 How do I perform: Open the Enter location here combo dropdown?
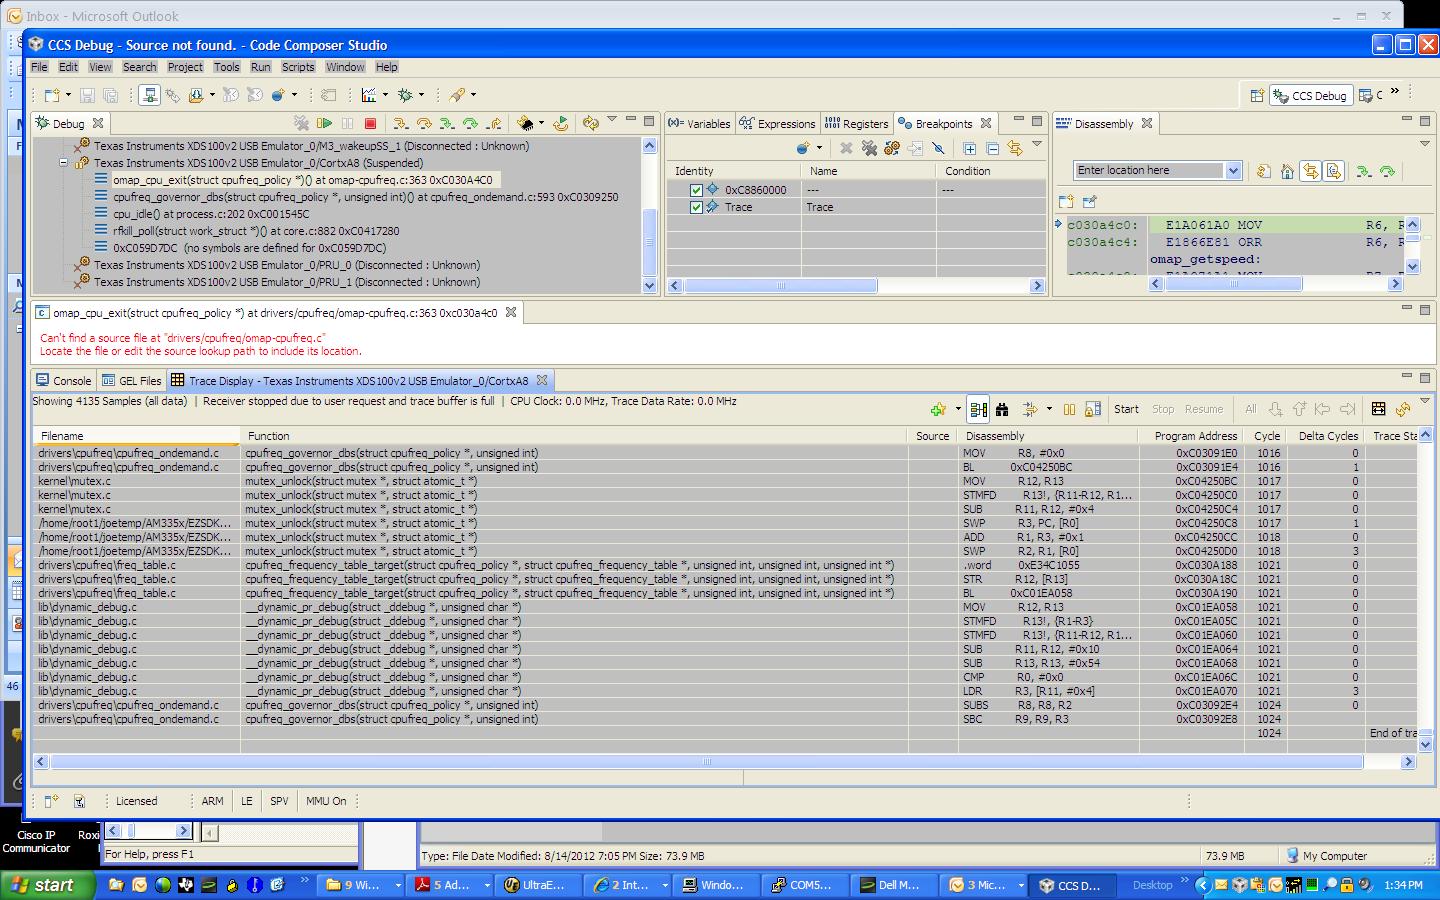point(1233,171)
